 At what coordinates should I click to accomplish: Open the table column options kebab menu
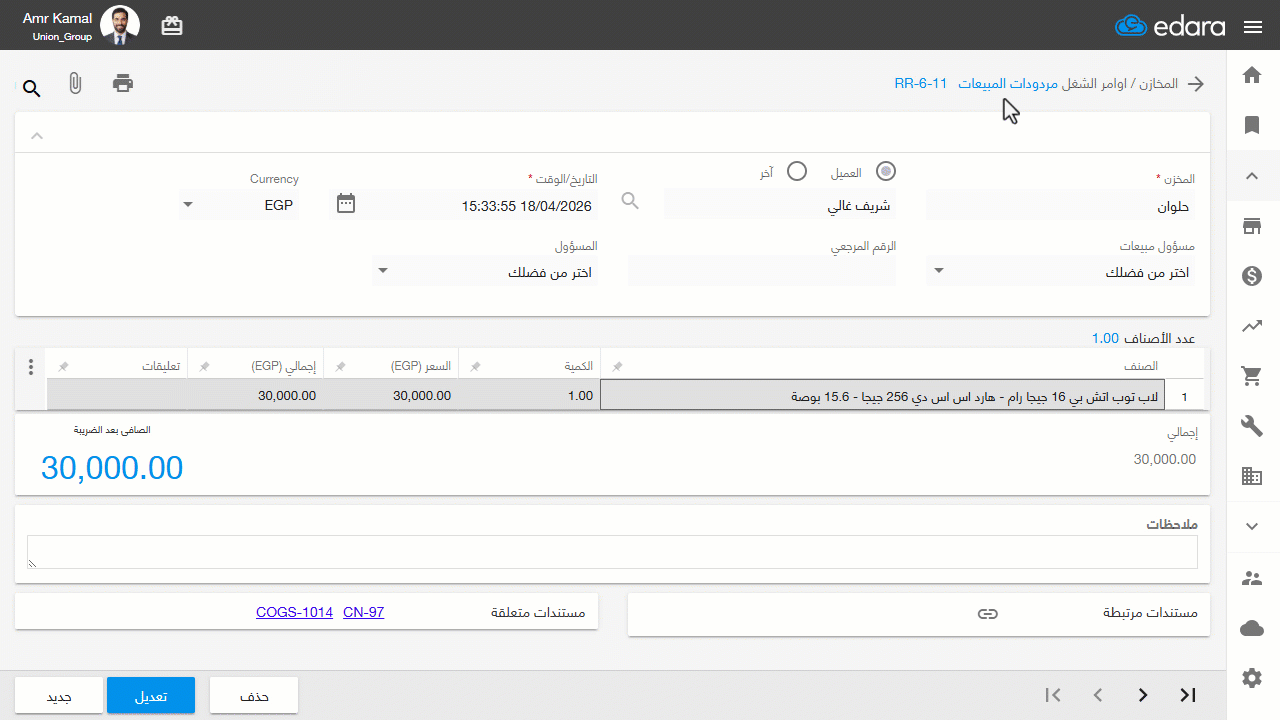pyautogui.click(x=31, y=367)
